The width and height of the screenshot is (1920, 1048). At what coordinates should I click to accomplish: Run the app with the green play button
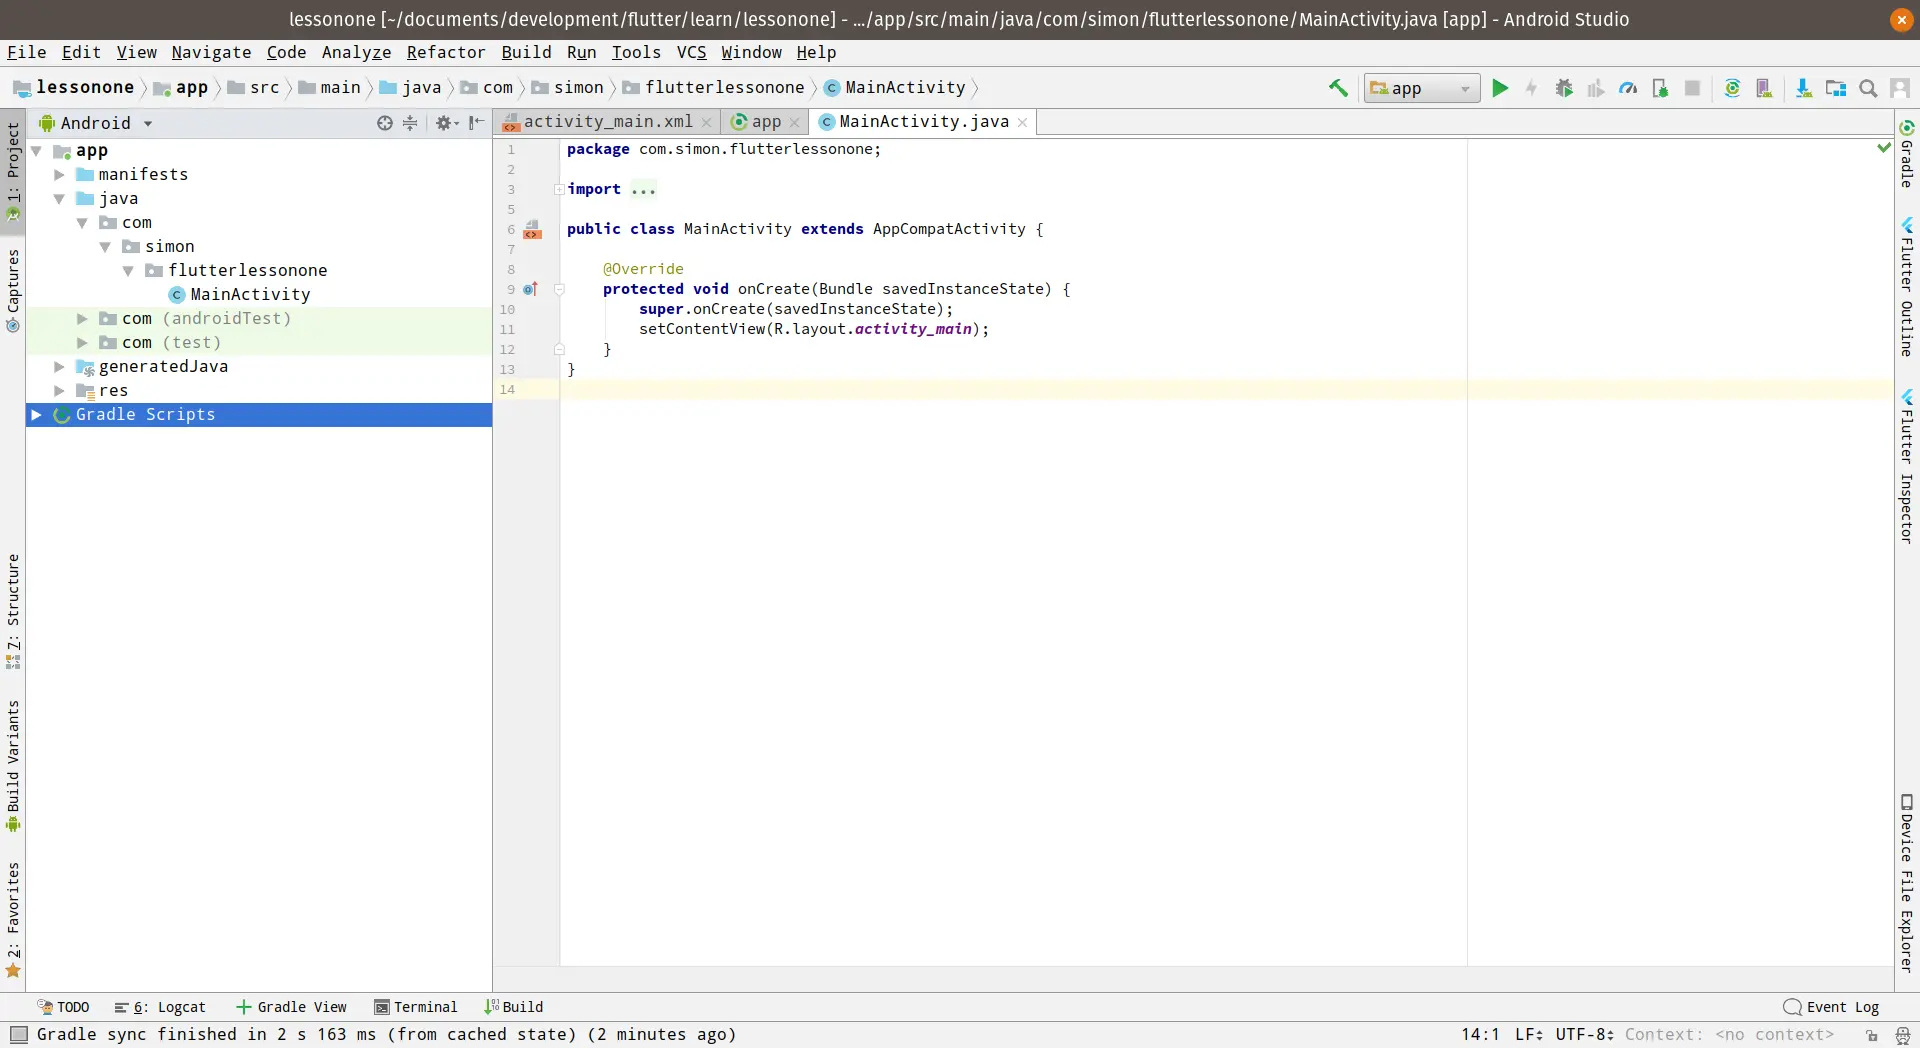(1500, 88)
